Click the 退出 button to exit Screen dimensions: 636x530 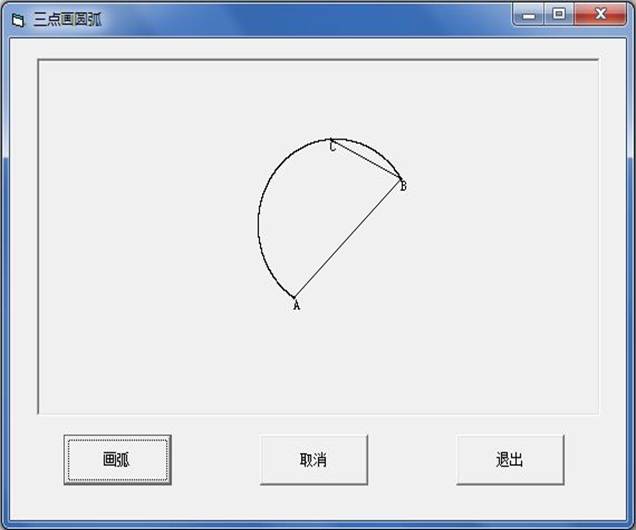(510, 460)
